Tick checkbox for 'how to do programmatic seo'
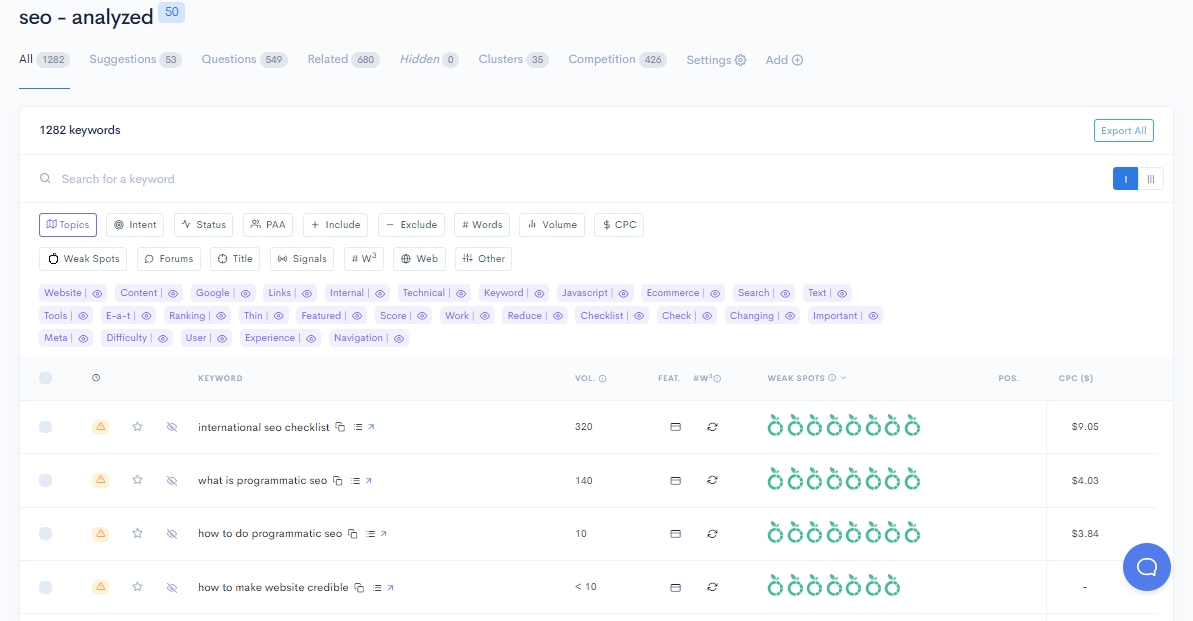The image size is (1193, 621). click(46, 533)
